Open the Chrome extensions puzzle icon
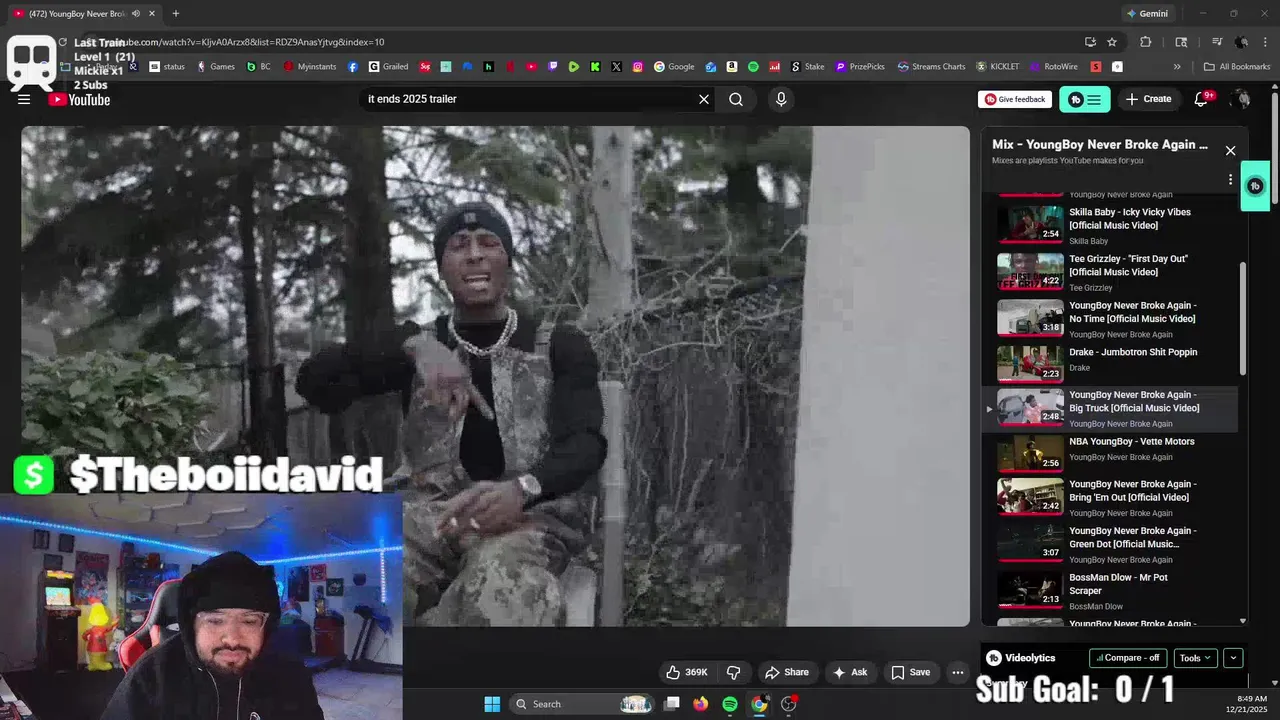1280x720 pixels. click(1146, 42)
